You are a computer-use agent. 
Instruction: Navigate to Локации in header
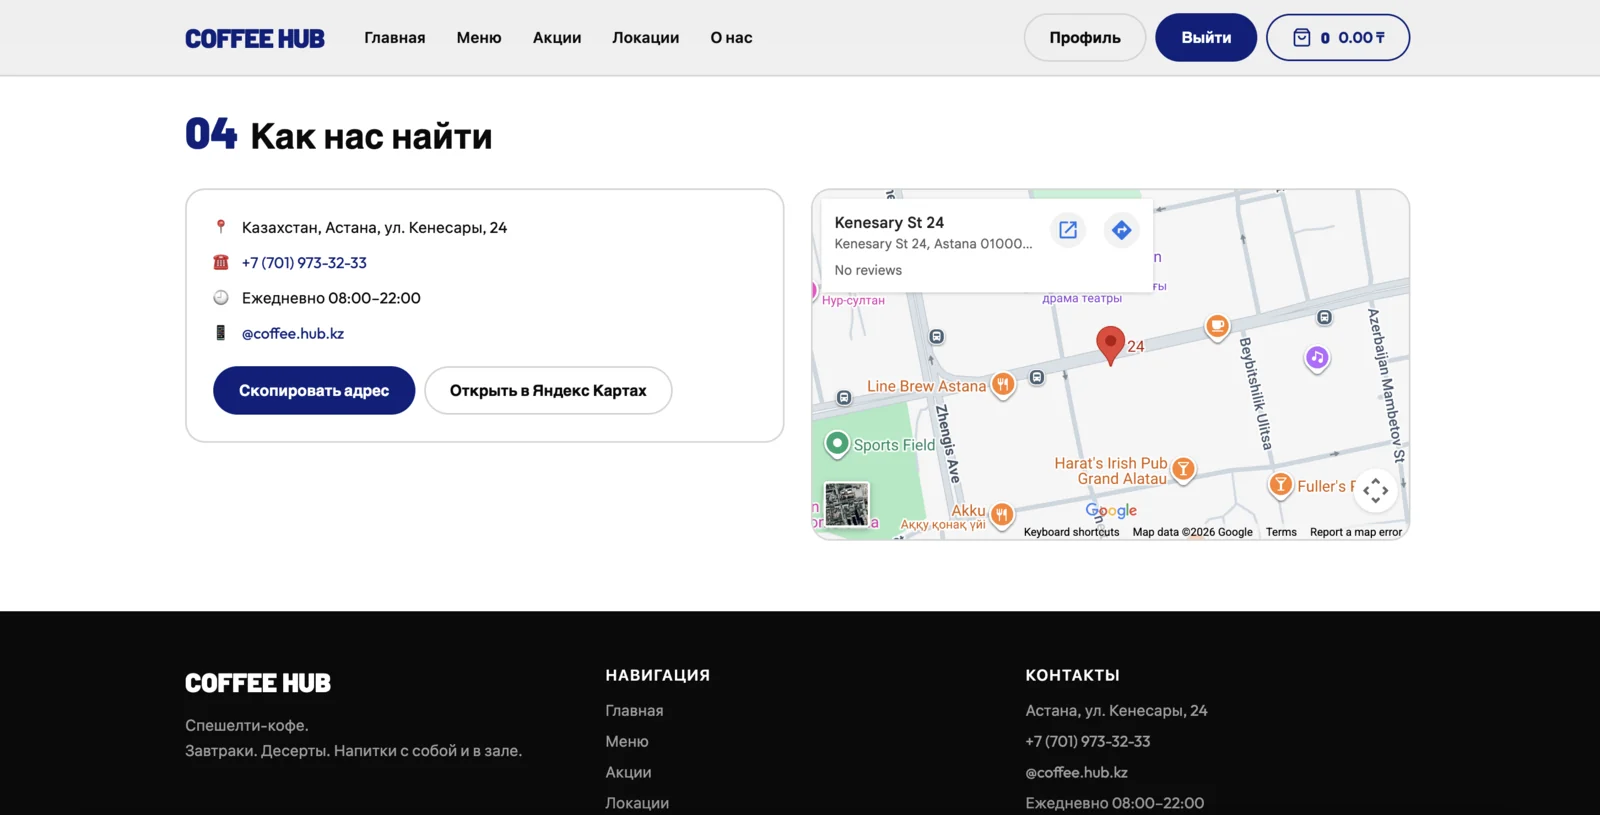[x=645, y=38]
